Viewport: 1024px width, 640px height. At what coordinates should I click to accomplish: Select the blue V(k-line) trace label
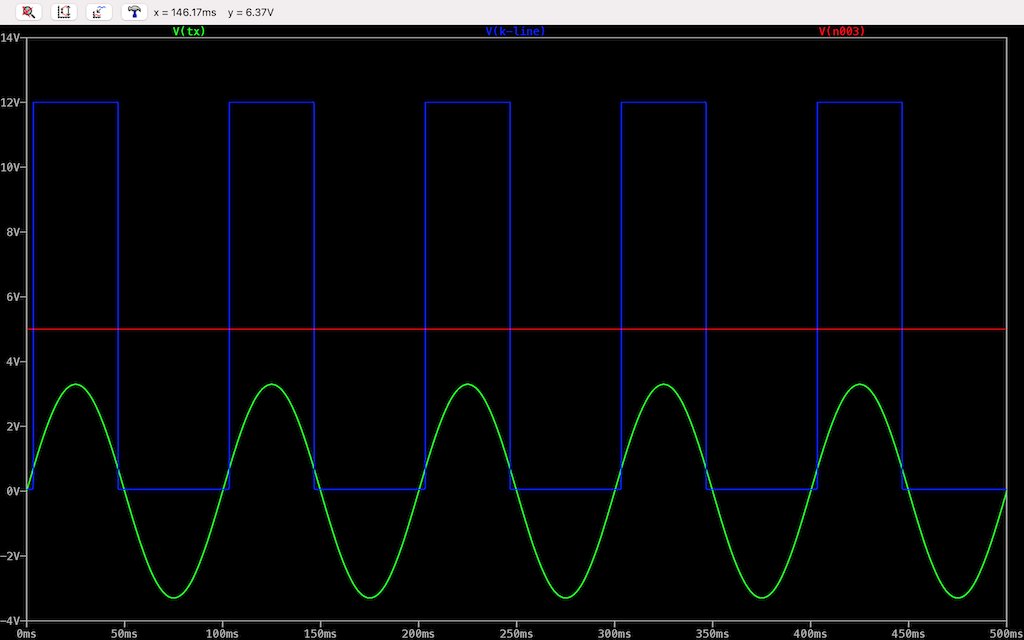point(515,31)
